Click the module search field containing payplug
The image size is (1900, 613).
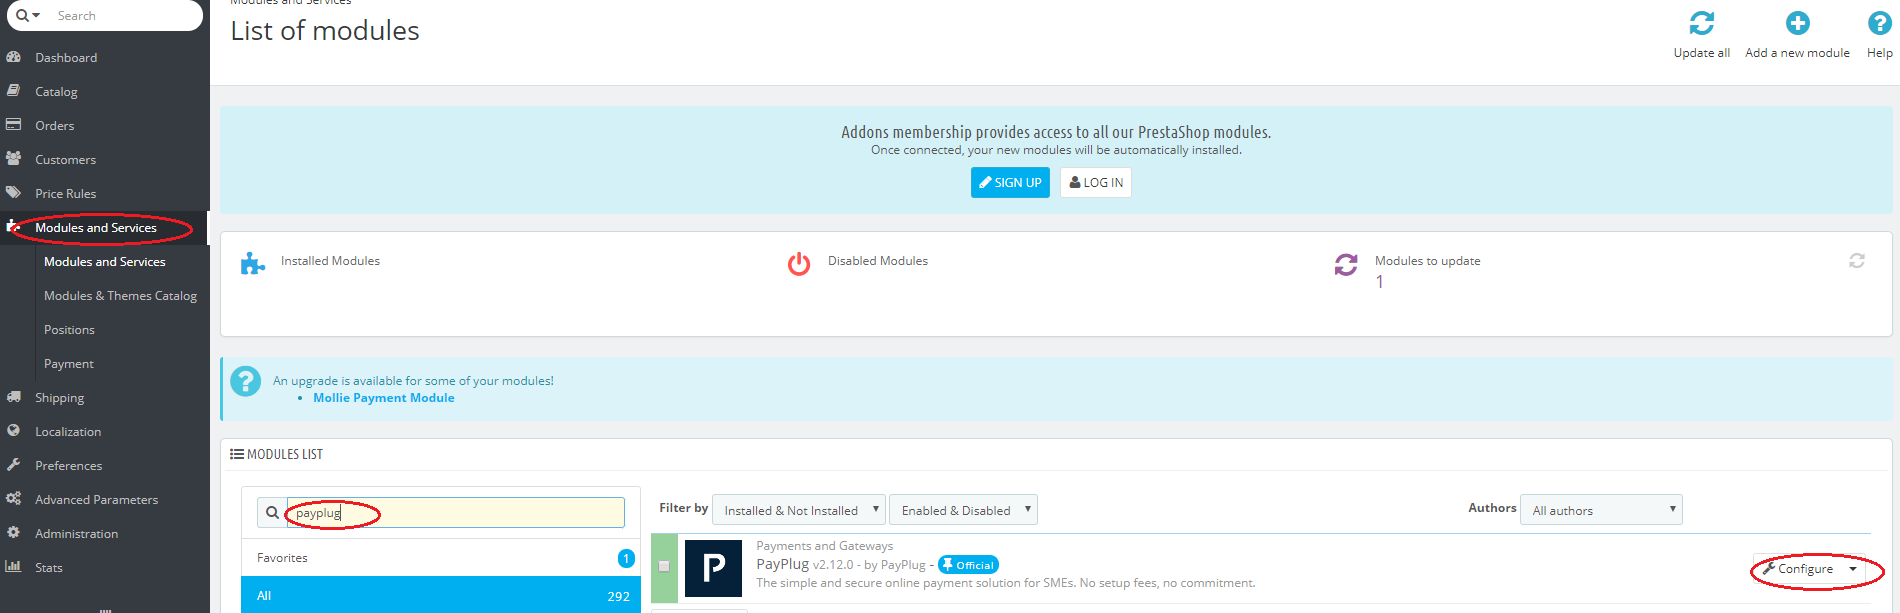point(456,513)
